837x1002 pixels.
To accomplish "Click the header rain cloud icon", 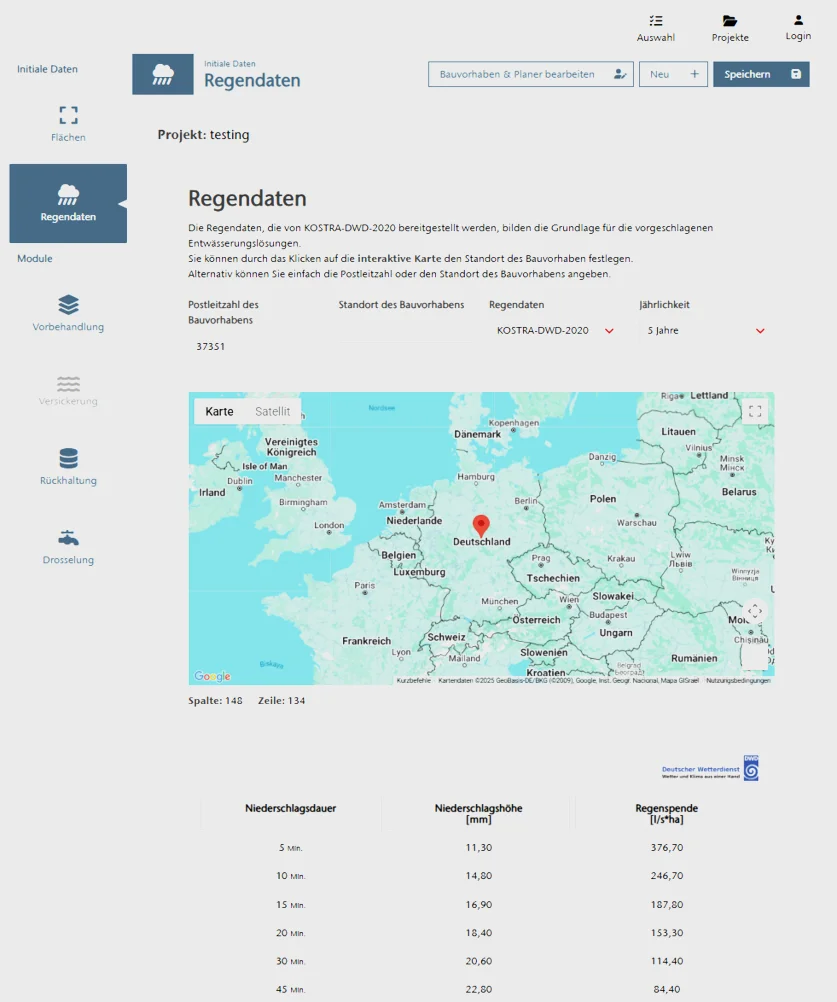I will (163, 74).
